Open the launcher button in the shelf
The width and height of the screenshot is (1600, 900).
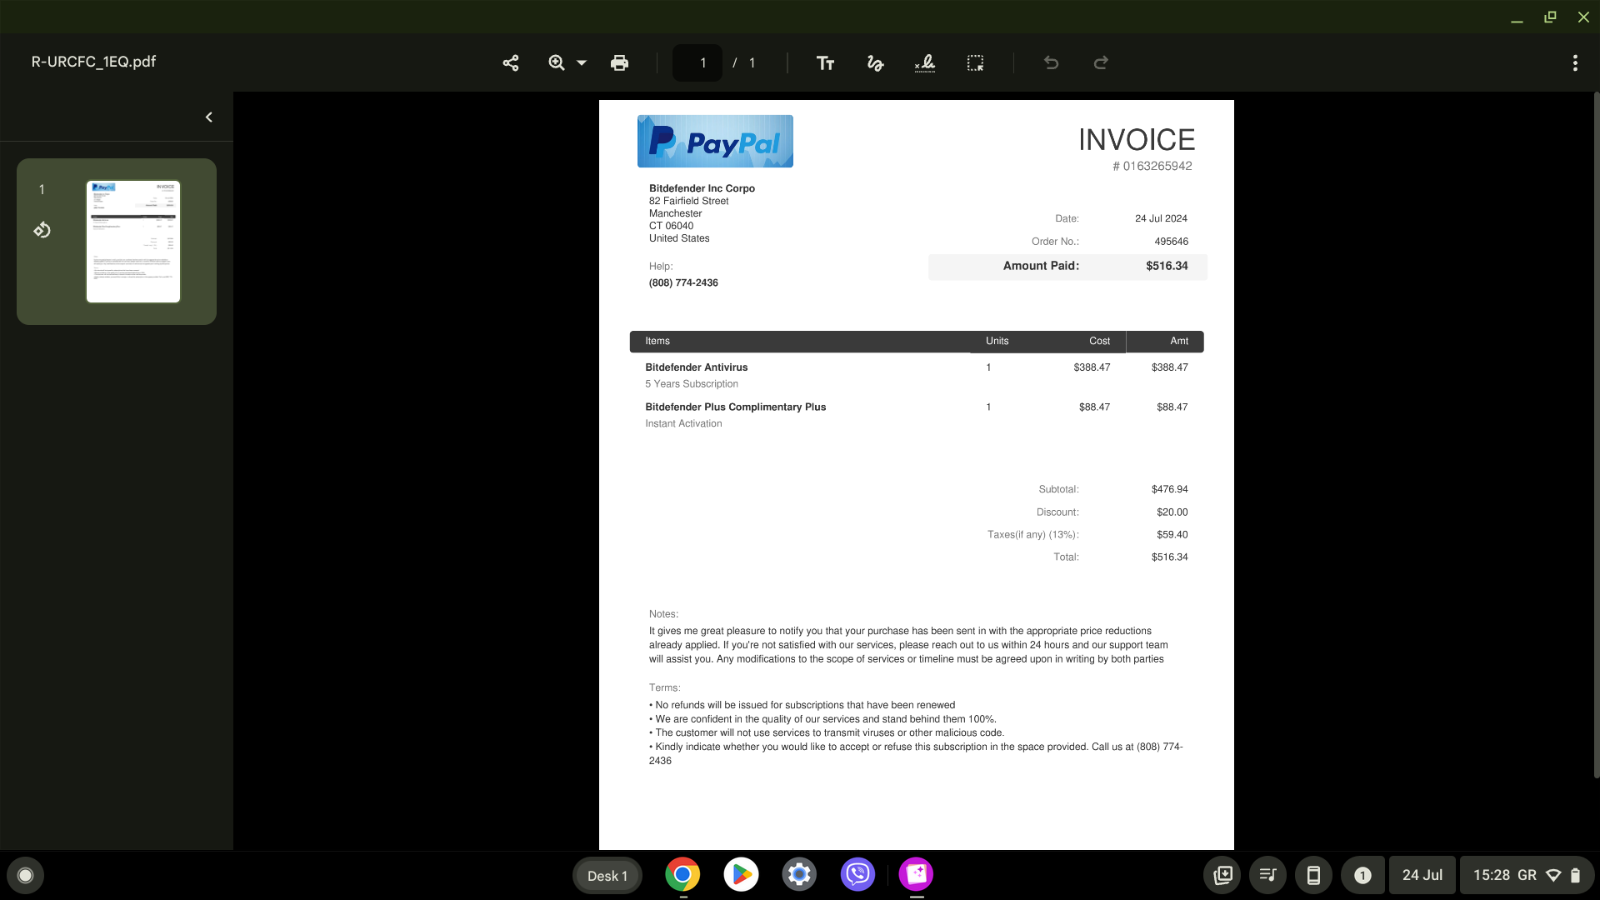coord(26,876)
